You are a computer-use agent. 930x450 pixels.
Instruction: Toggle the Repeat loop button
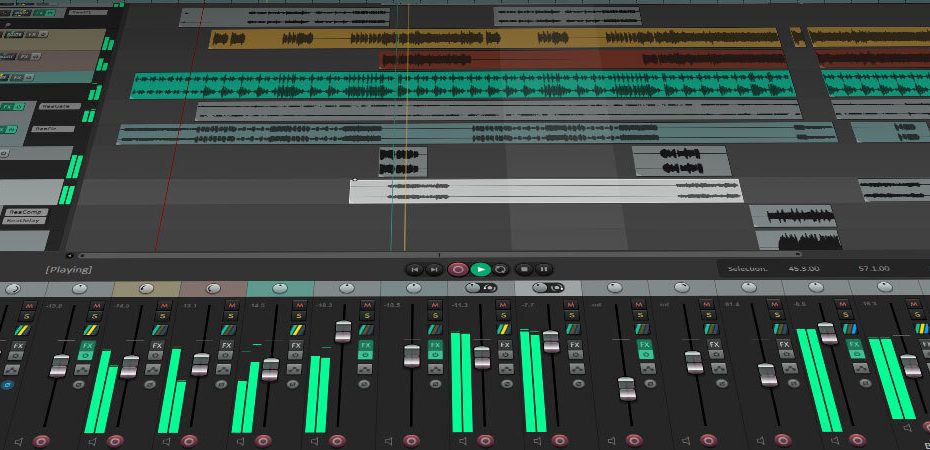(x=500, y=269)
